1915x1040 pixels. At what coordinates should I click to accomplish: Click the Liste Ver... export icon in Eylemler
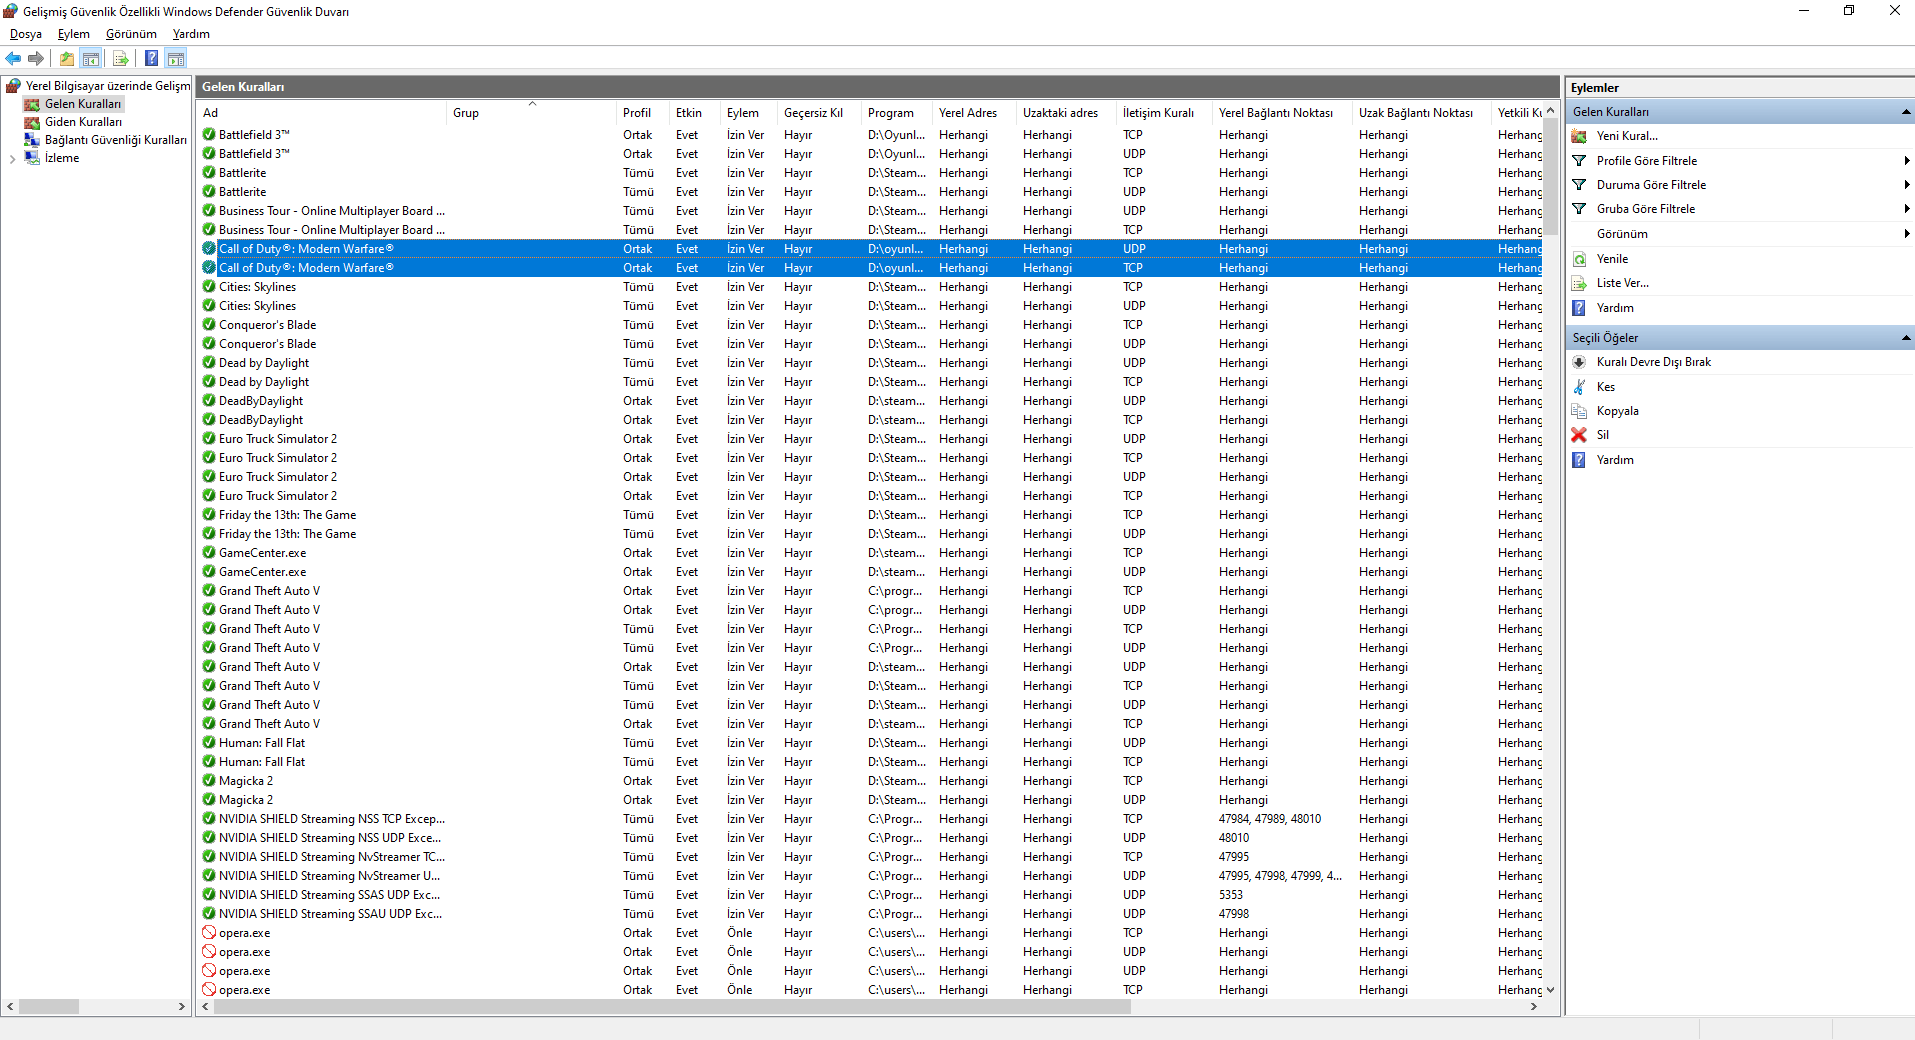point(1579,283)
